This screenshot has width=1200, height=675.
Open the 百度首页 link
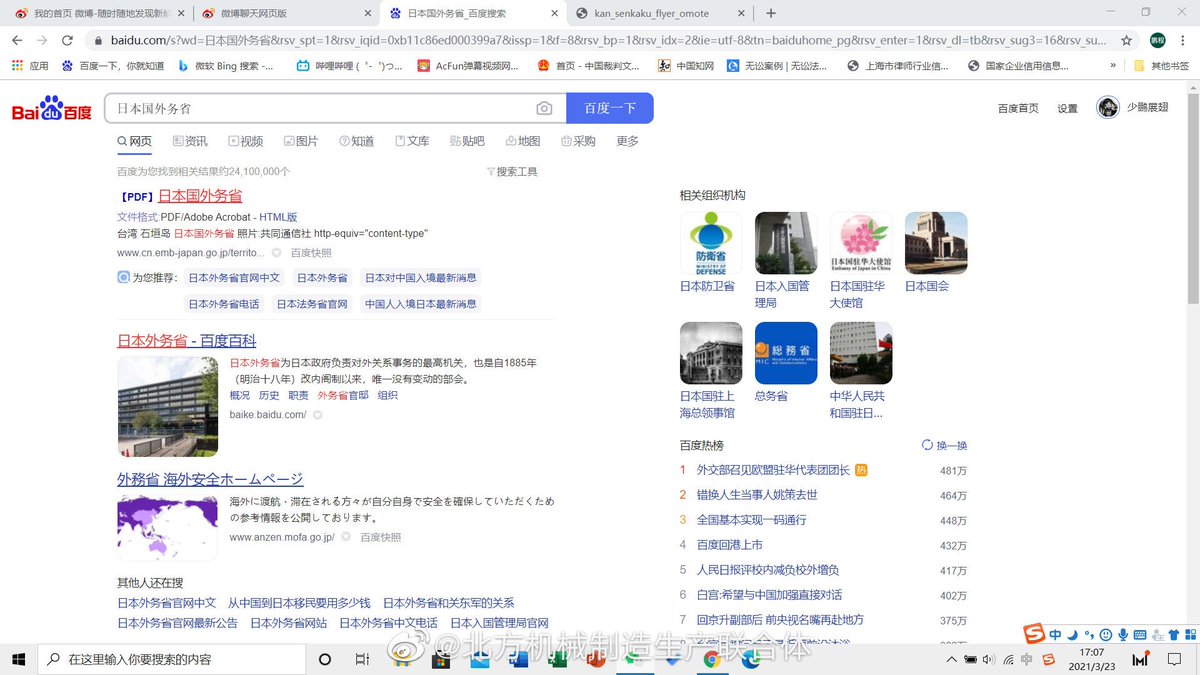tap(1018, 108)
